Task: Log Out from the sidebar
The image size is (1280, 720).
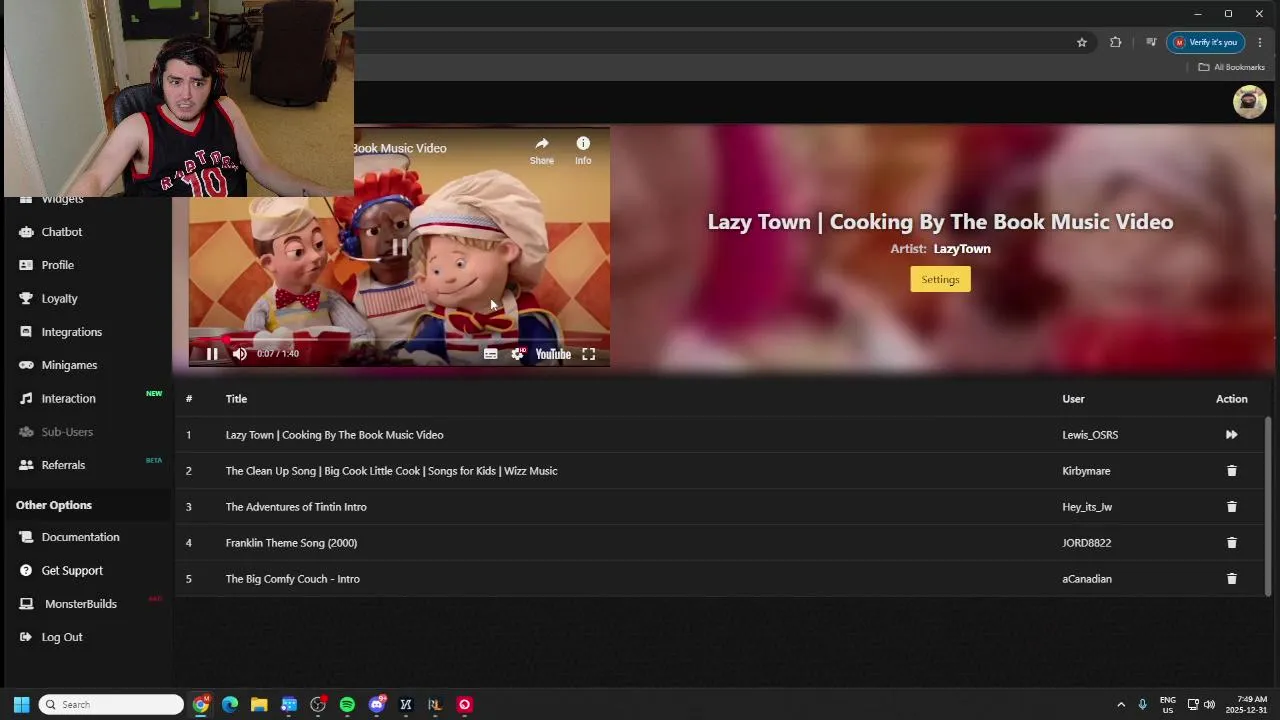Action: pos(62,637)
